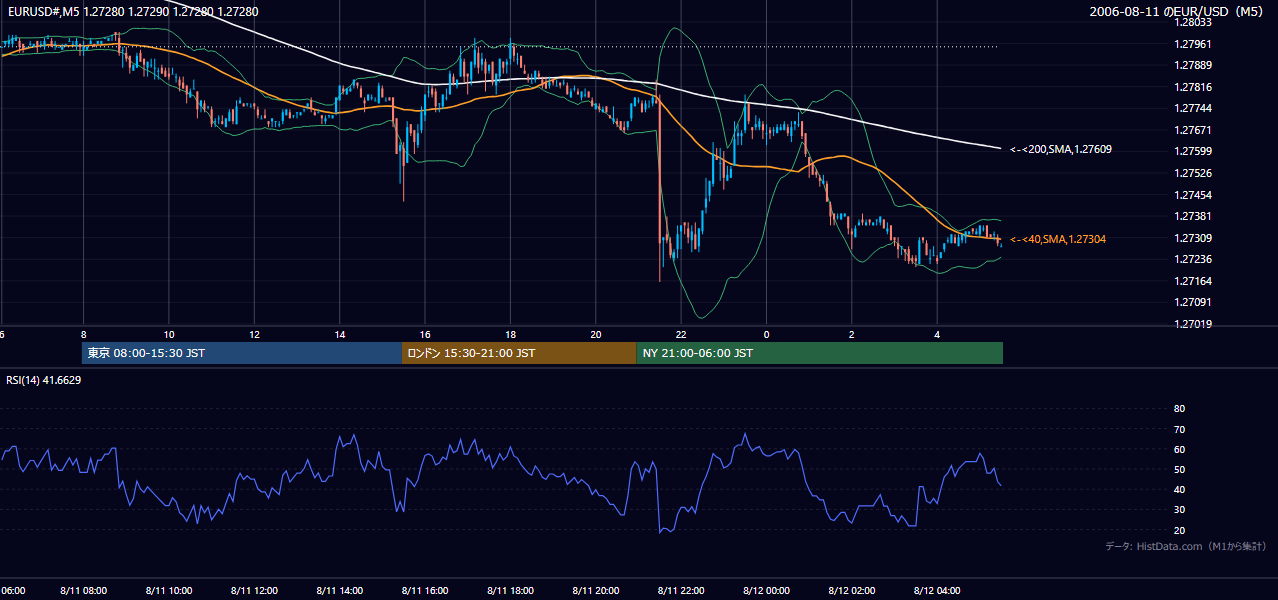The height and width of the screenshot is (600, 1278).
Task: Click price axis value 1.27381
Action: (x=1194, y=216)
